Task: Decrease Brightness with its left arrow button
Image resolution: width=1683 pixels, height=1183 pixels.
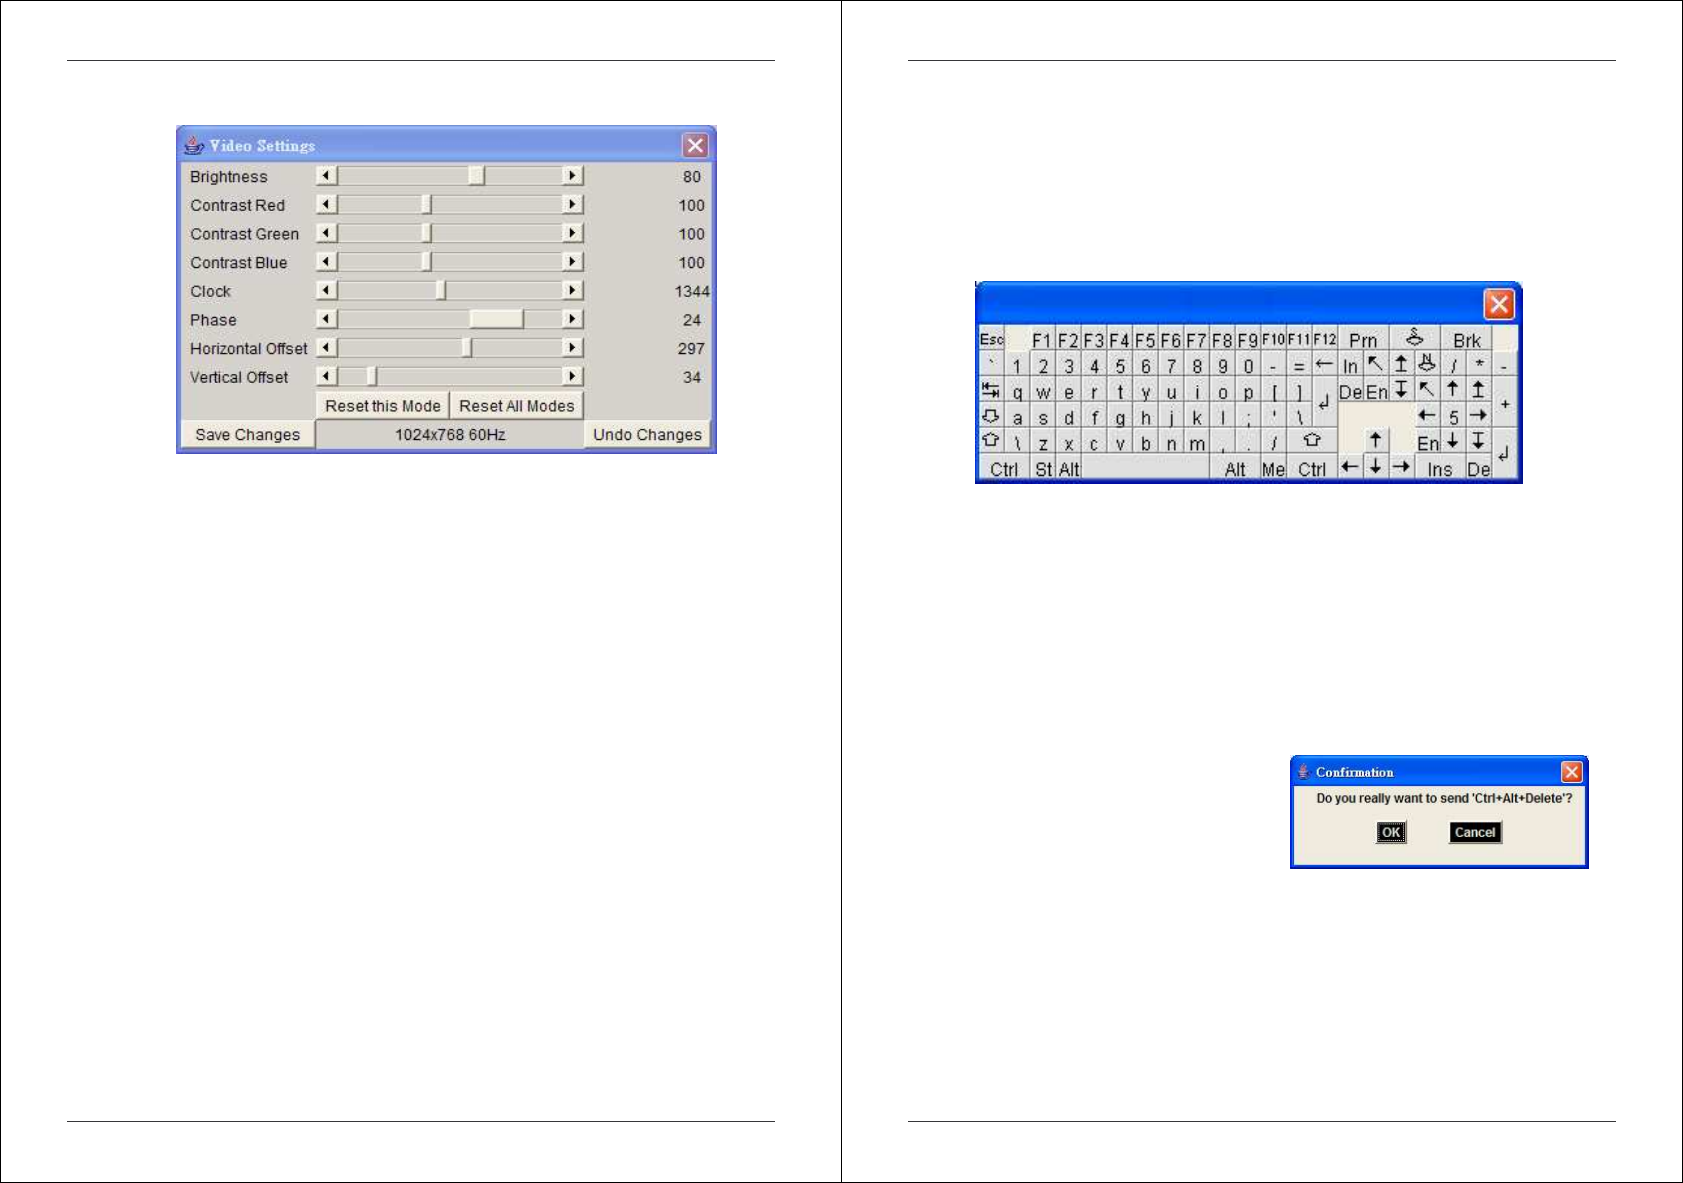Action: tap(326, 176)
